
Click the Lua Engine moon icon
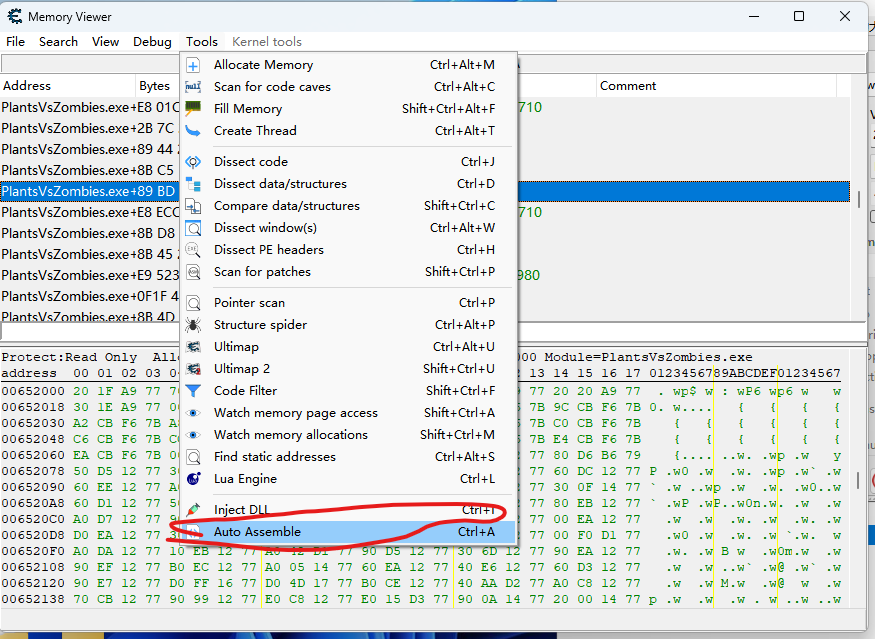pyautogui.click(x=194, y=479)
